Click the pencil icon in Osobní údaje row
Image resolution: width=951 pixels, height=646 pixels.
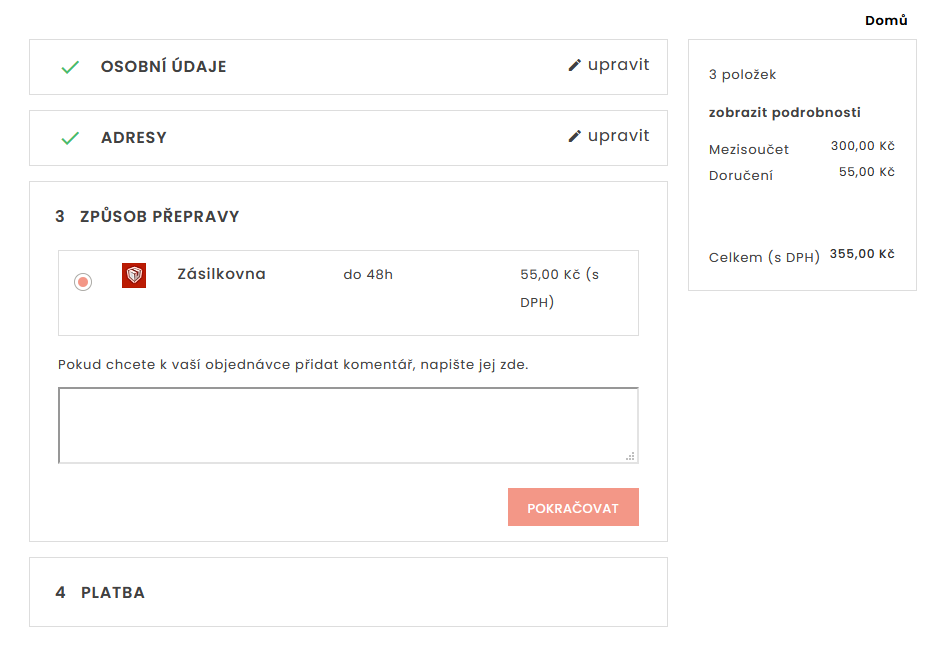pos(574,65)
